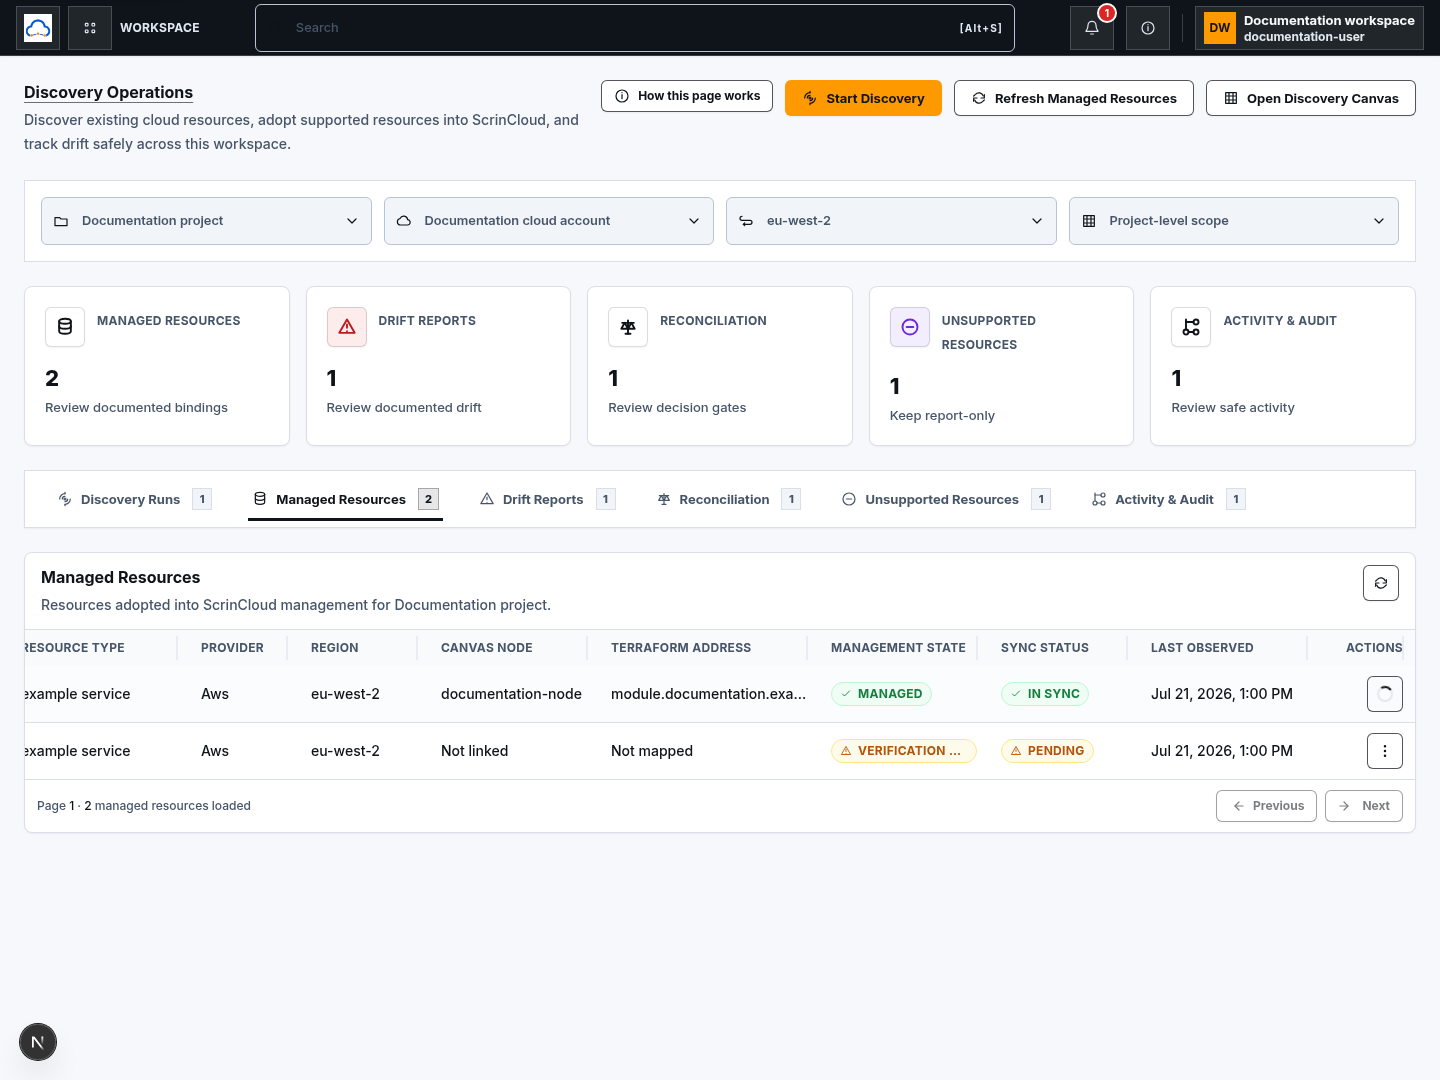Expand the Documentation project dropdown
Viewport: 1440px width, 1080px height.
206,221
